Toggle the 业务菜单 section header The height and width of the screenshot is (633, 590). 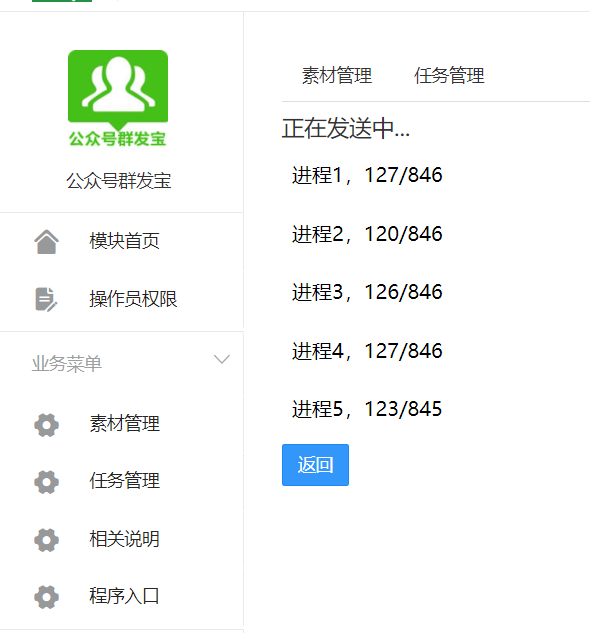122,363
